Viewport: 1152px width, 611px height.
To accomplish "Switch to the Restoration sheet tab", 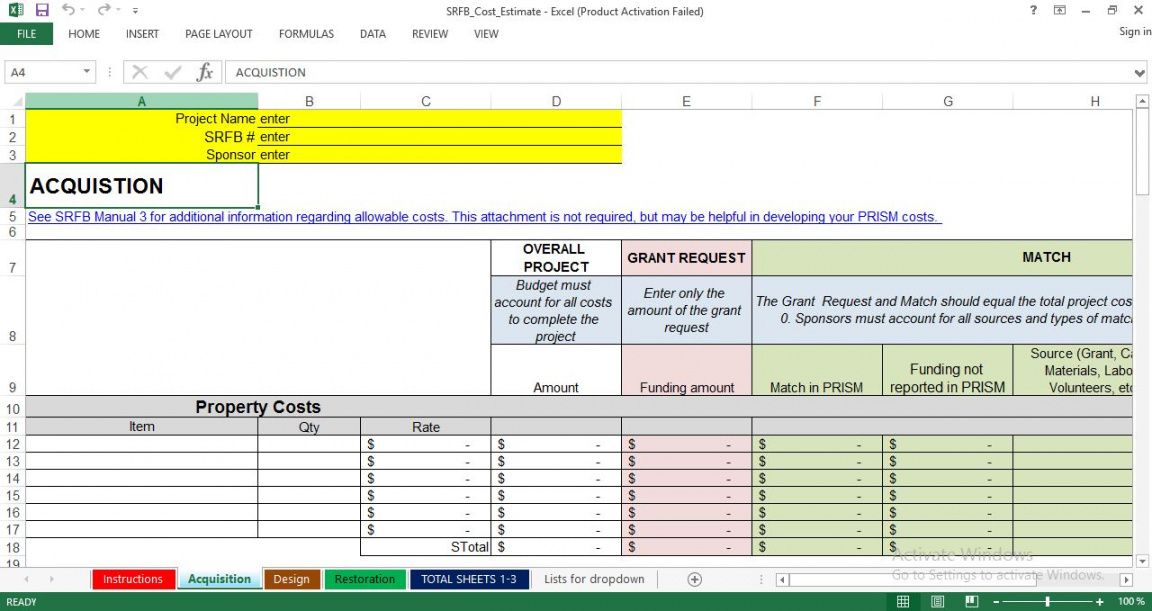I will click(365, 579).
